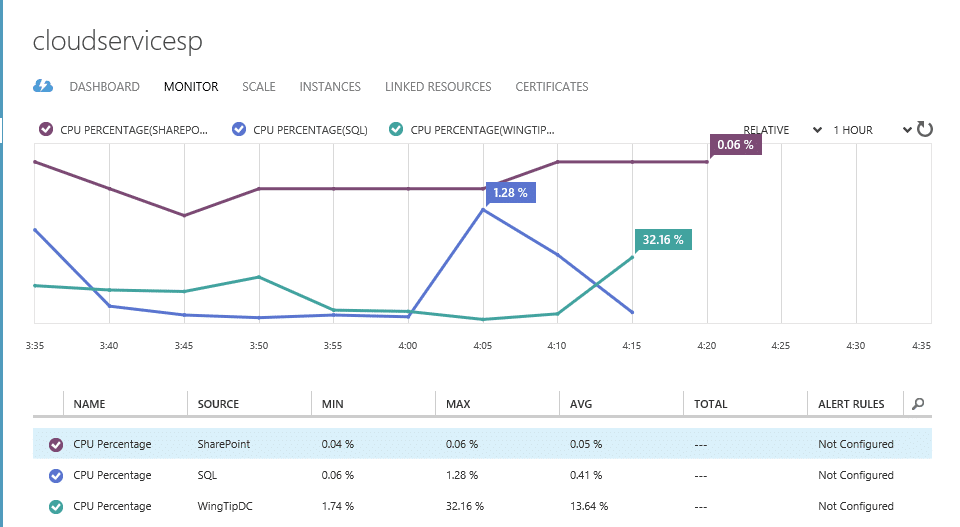Click the 3:50 time axis label

click(x=258, y=346)
